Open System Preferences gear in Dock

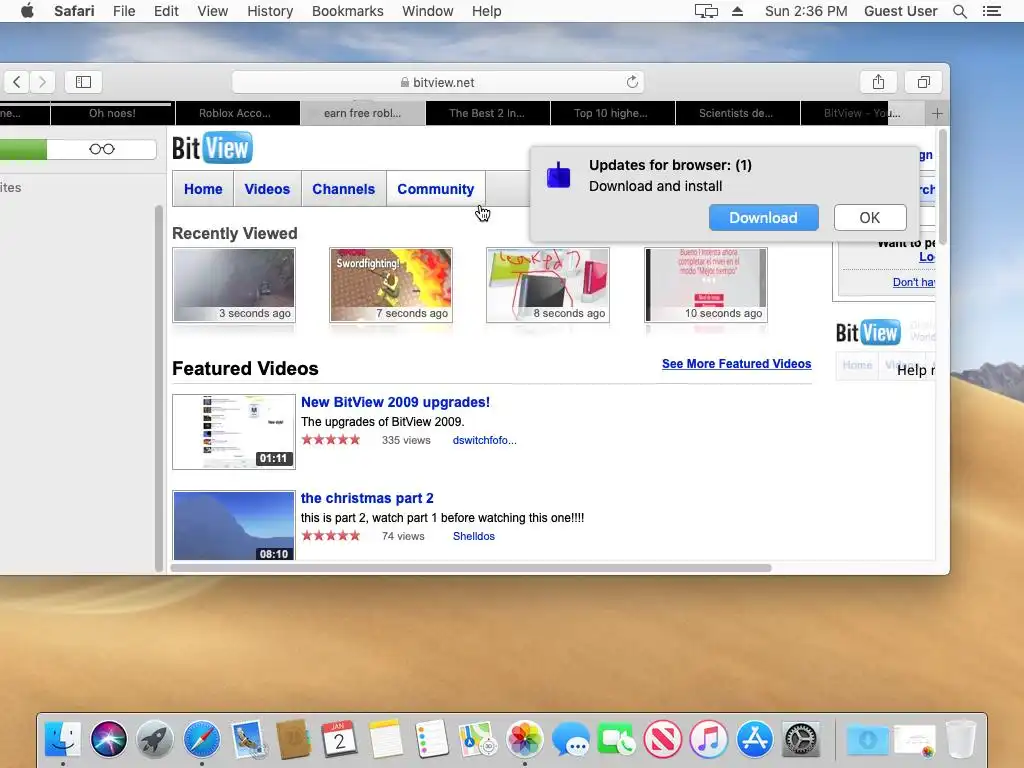[801, 739]
